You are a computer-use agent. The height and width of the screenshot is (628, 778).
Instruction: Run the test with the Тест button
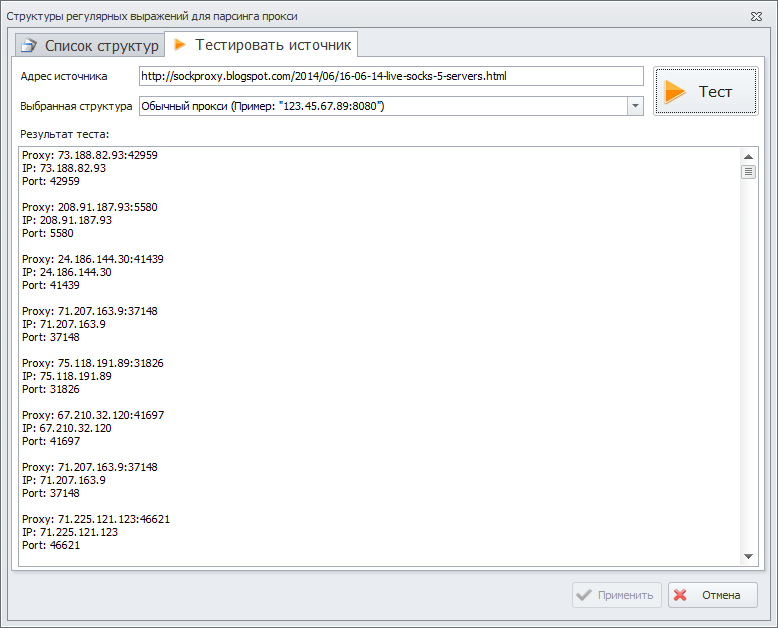pos(705,92)
